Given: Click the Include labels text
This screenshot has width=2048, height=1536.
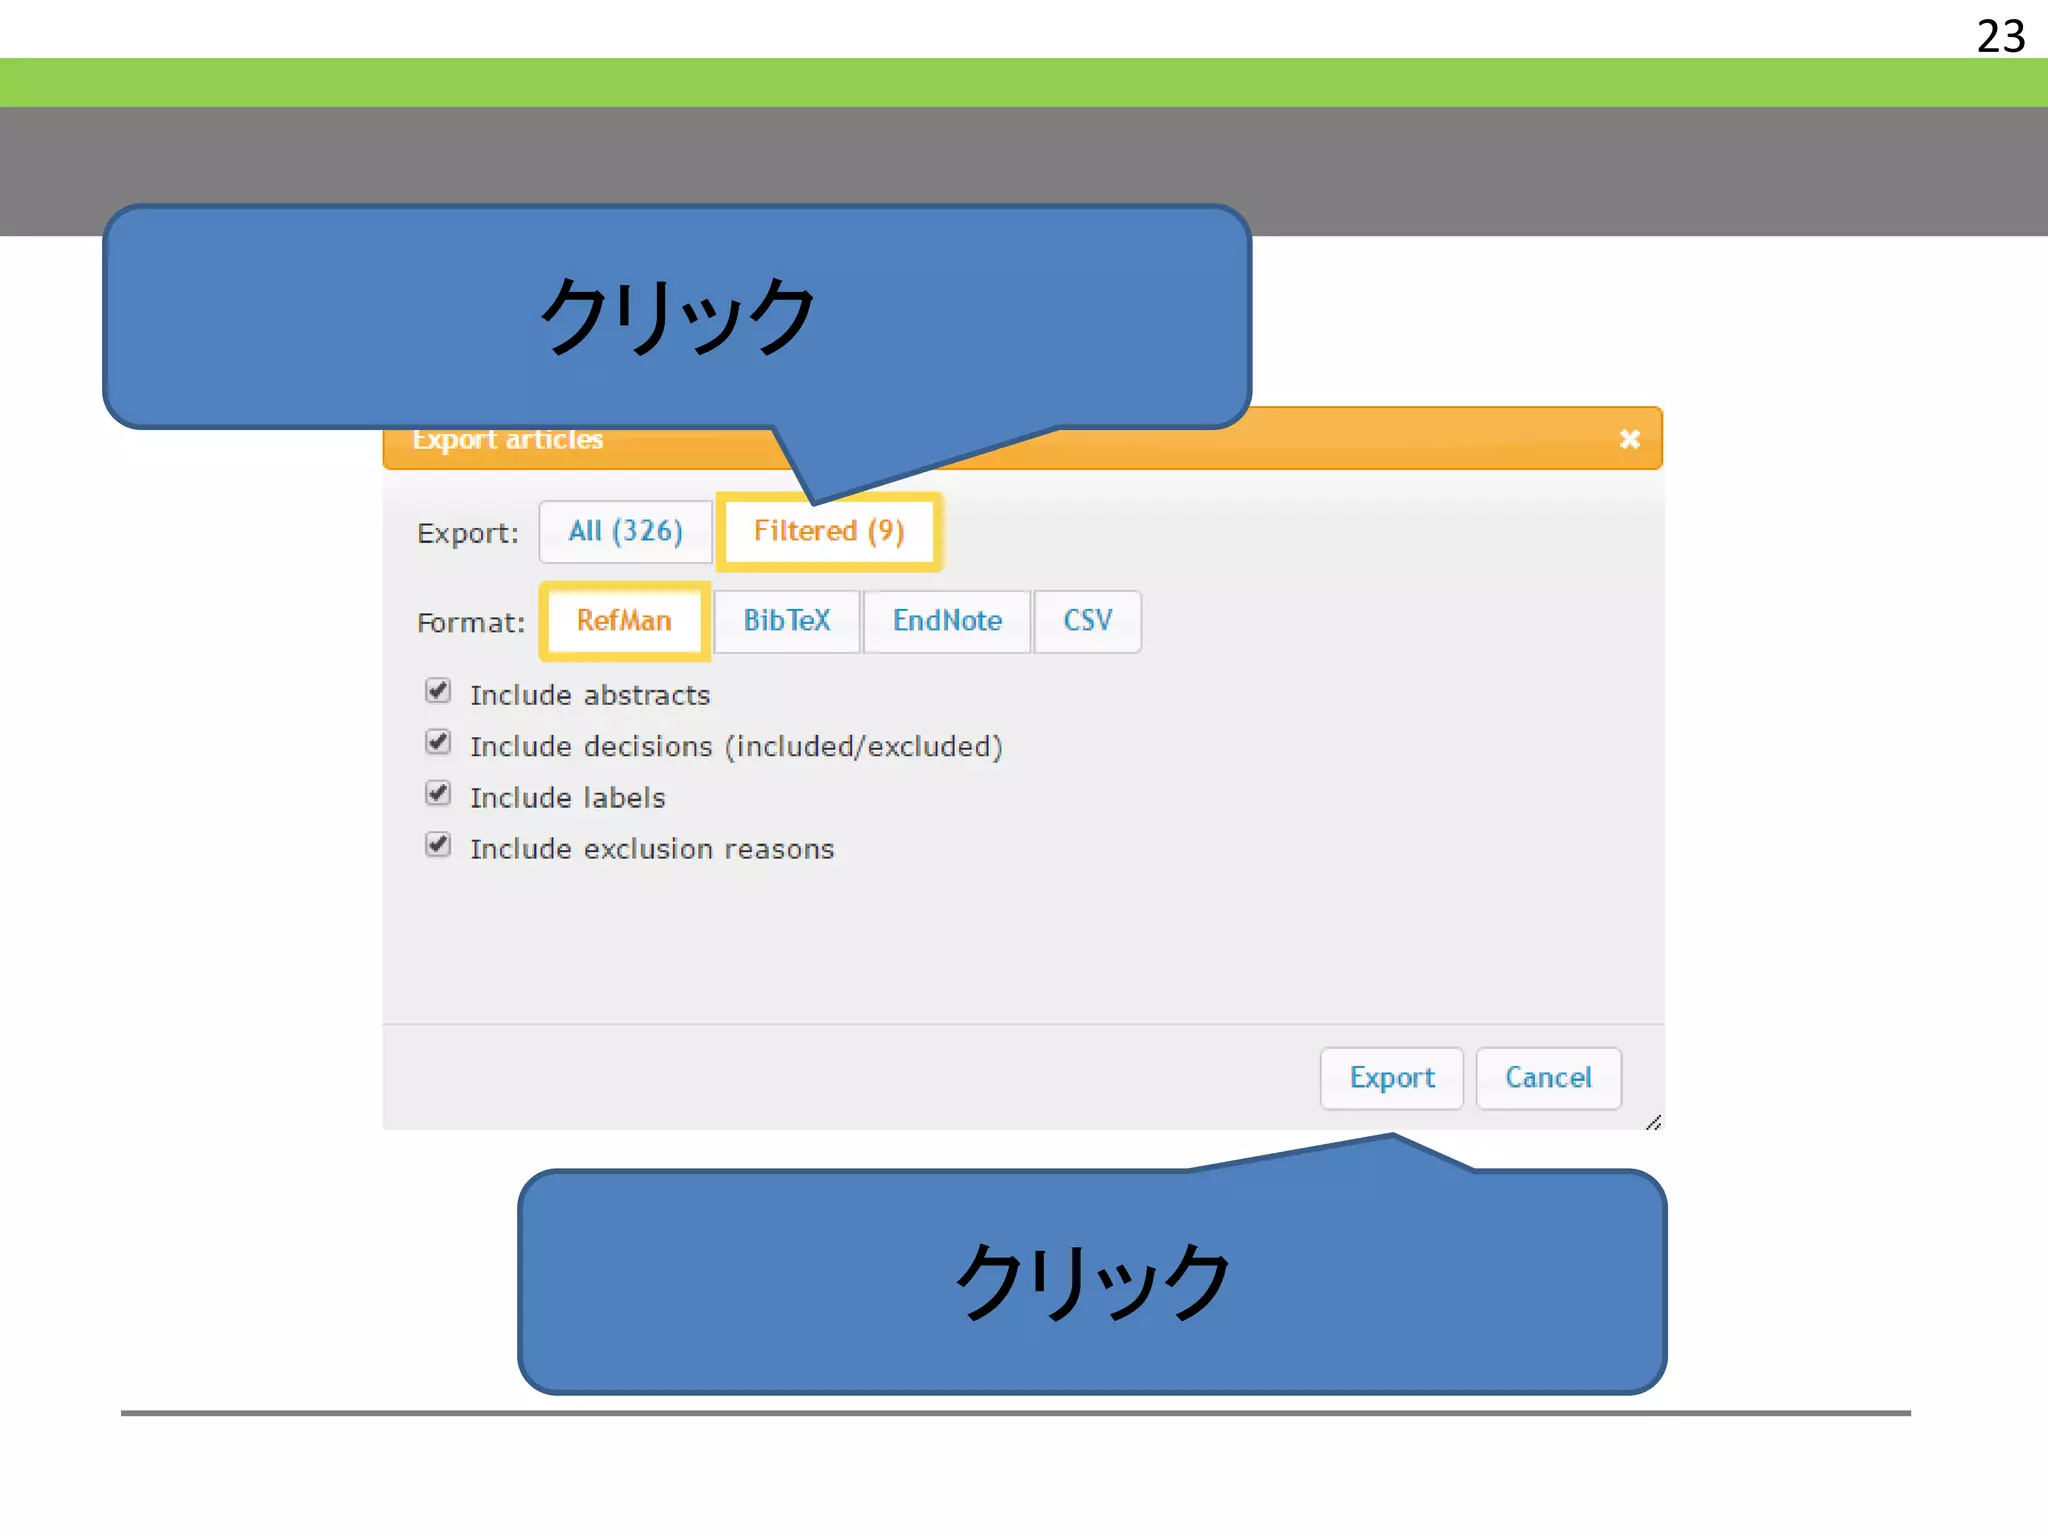Looking at the screenshot, I should coord(567,798).
